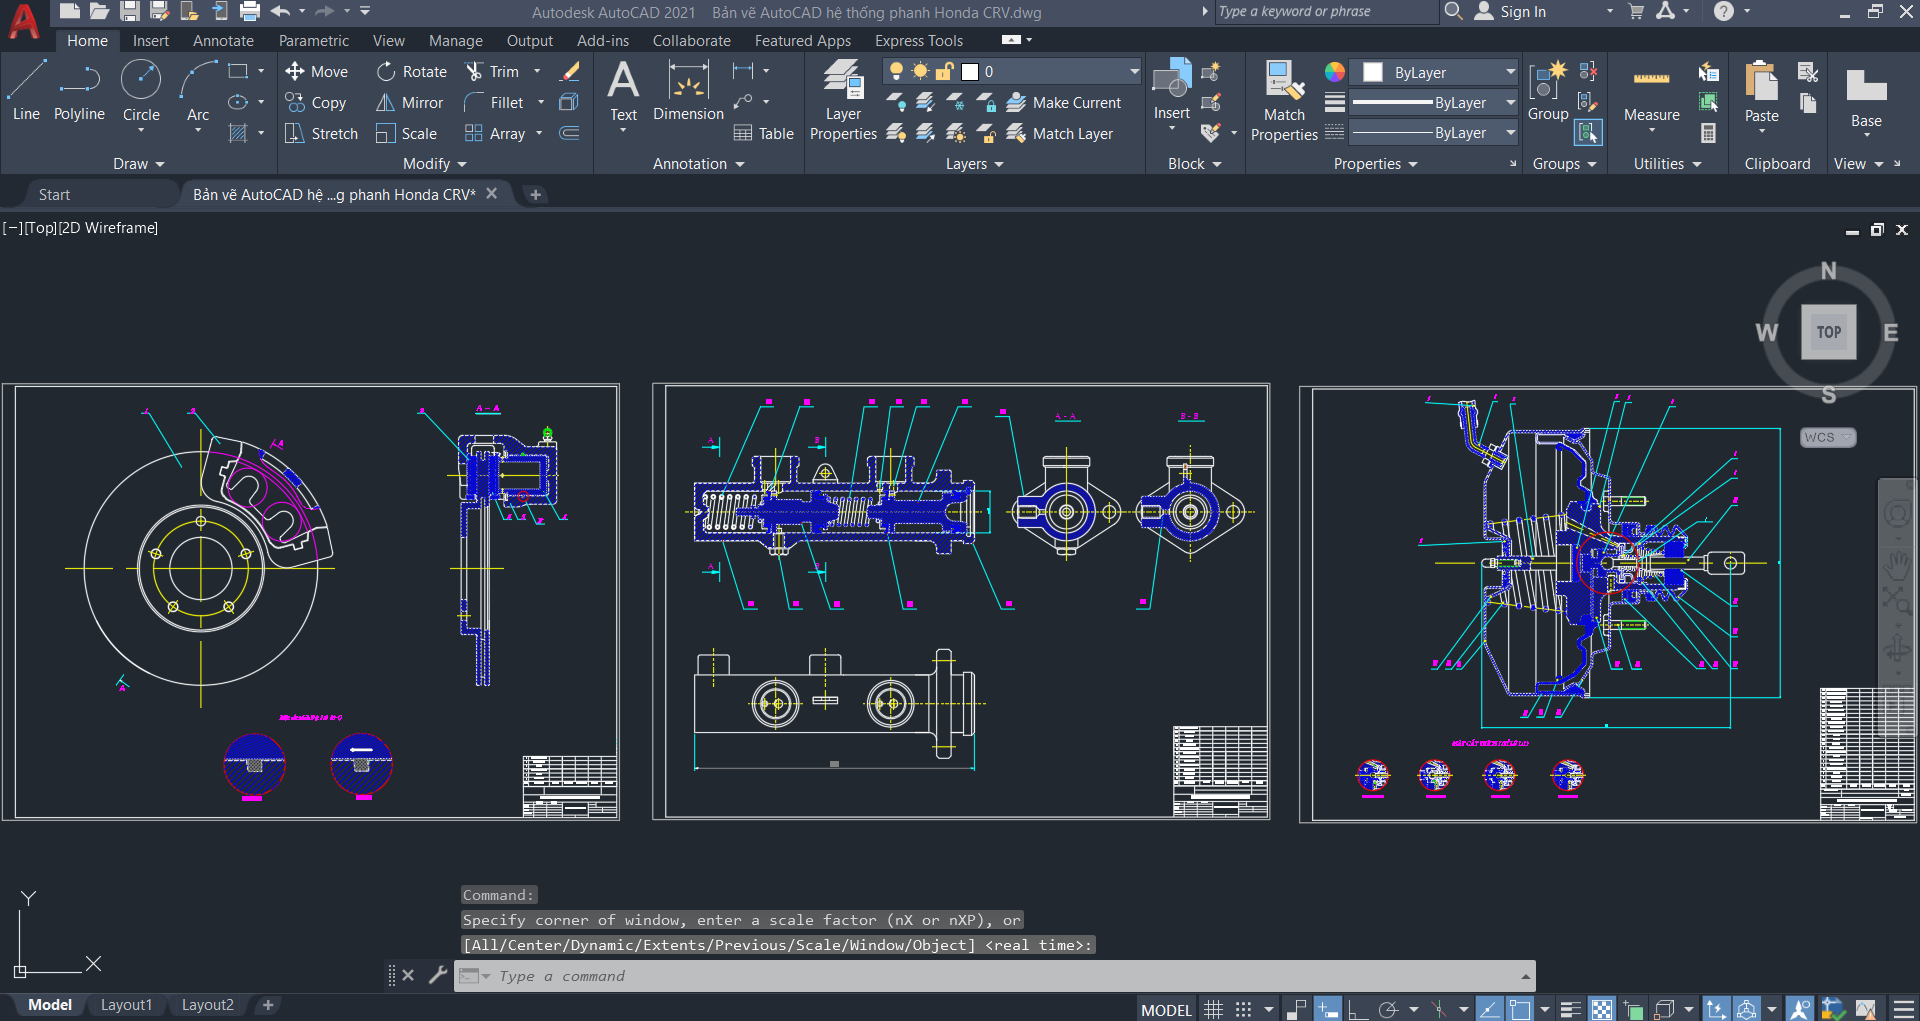1920x1021 pixels.
Task: Click the color wheel in Properties panel
Action: [x=1334, y=72]
